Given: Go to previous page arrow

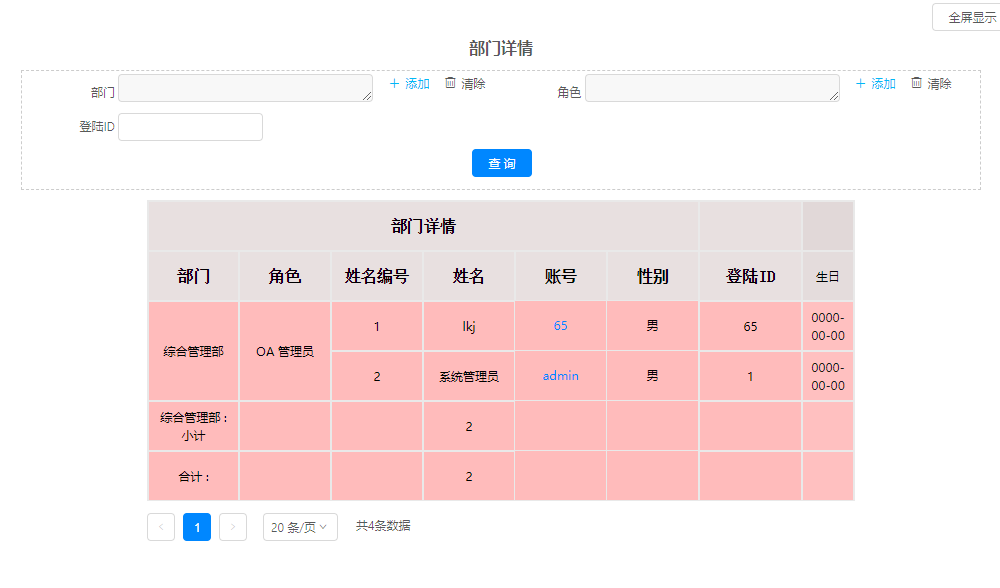Looking at the screenshot, I should (161, 527).
